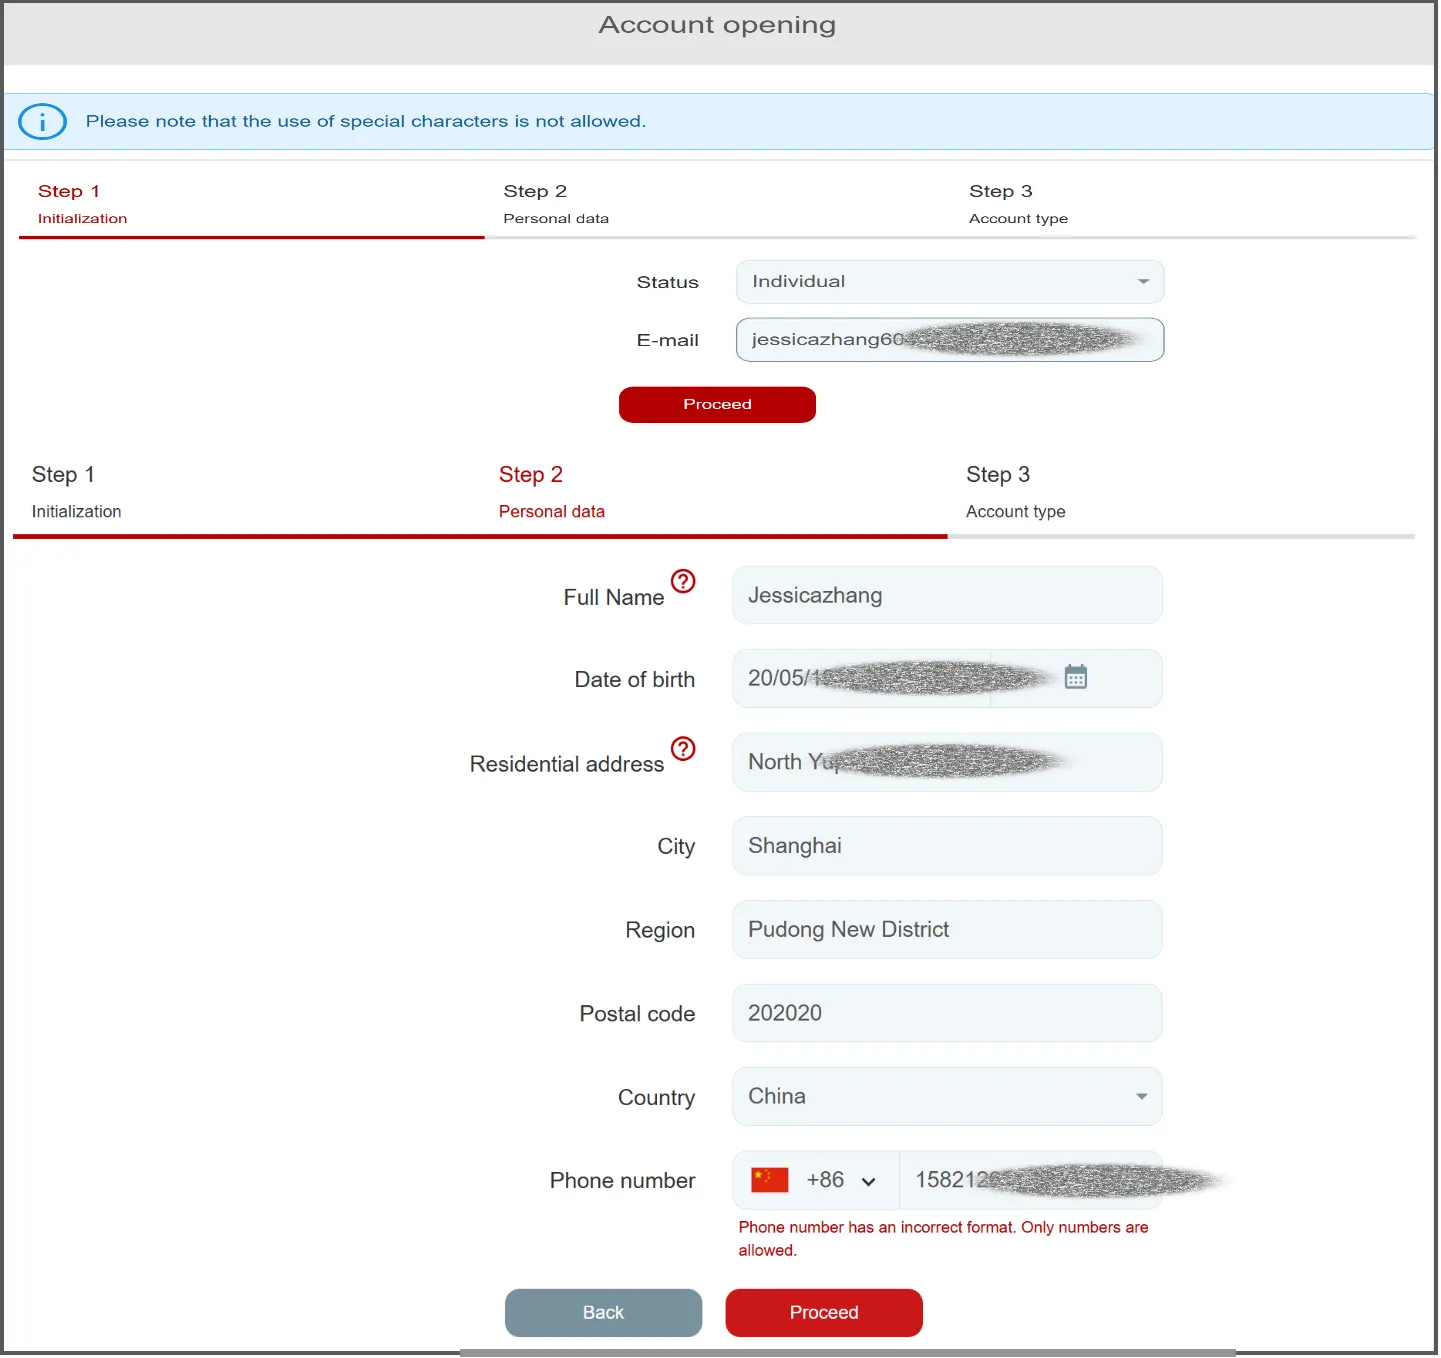Click the Full Name field label
The image size is (1441, 1358).
pyautogui.click(x=613, y=598)
